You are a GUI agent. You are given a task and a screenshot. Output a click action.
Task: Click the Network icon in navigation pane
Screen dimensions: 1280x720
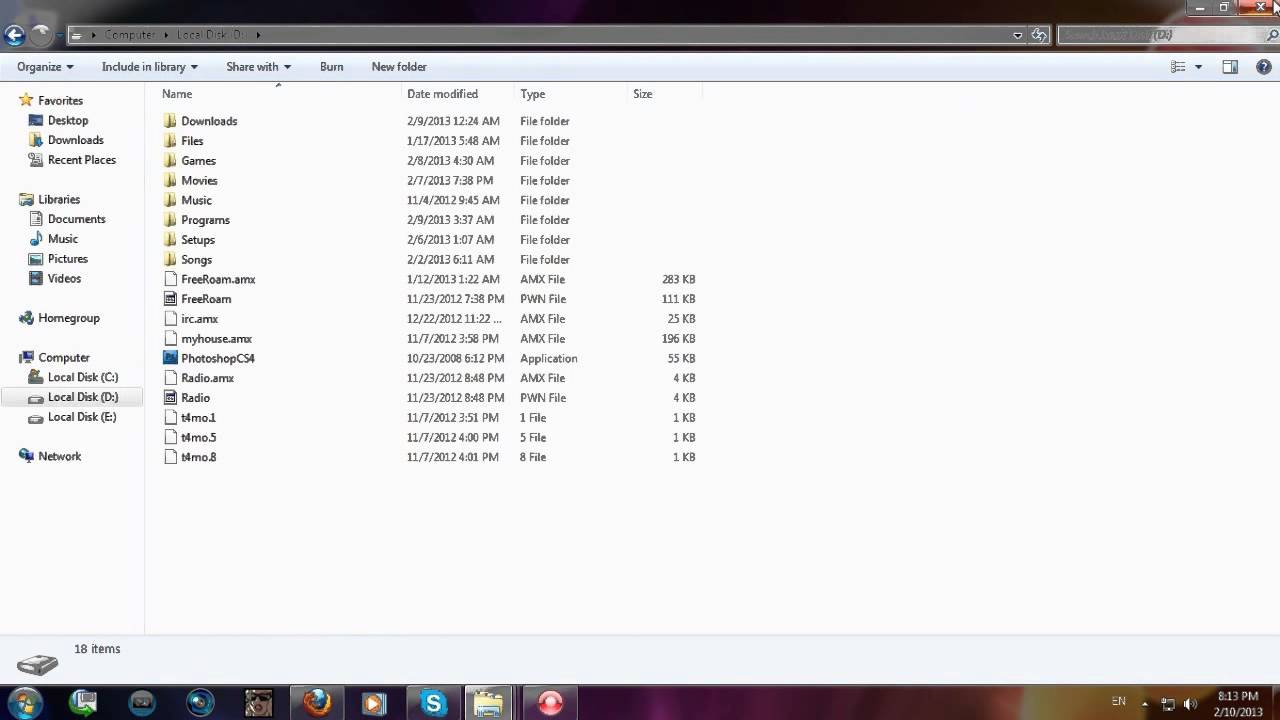click(26, 456)
